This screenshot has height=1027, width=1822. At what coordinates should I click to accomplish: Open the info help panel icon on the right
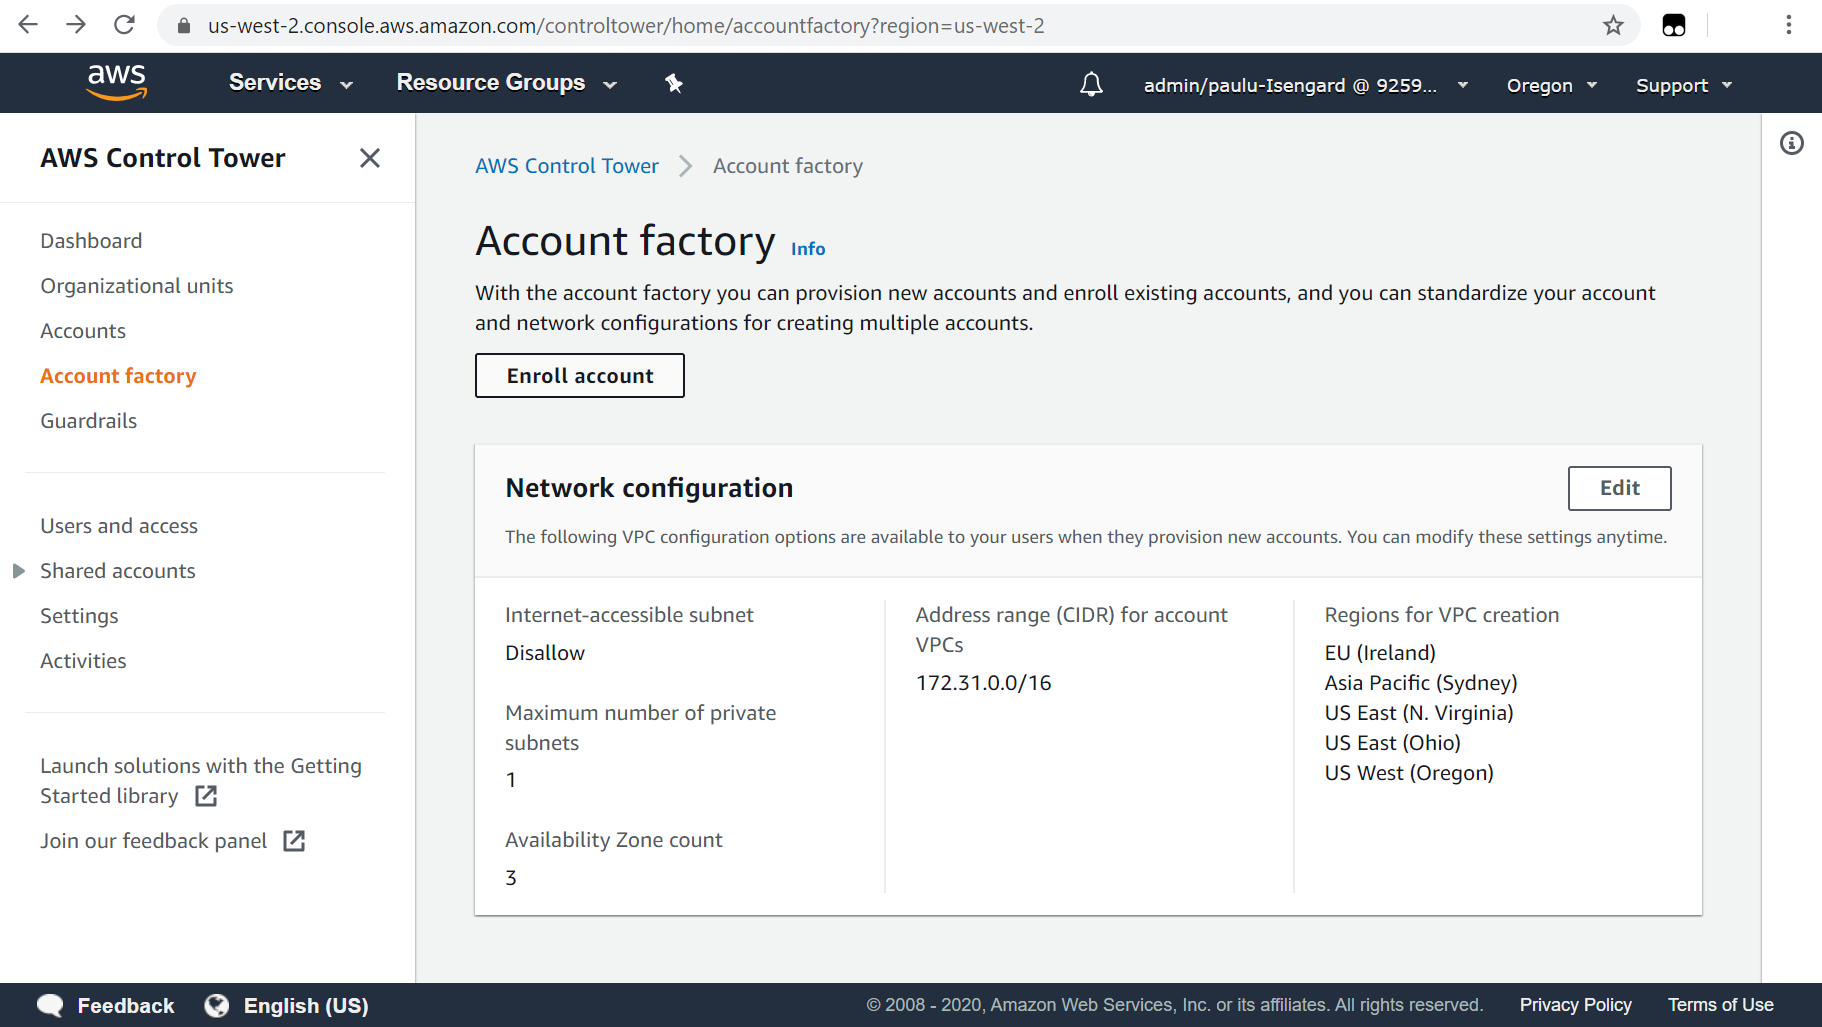(x=1792, y=143)
